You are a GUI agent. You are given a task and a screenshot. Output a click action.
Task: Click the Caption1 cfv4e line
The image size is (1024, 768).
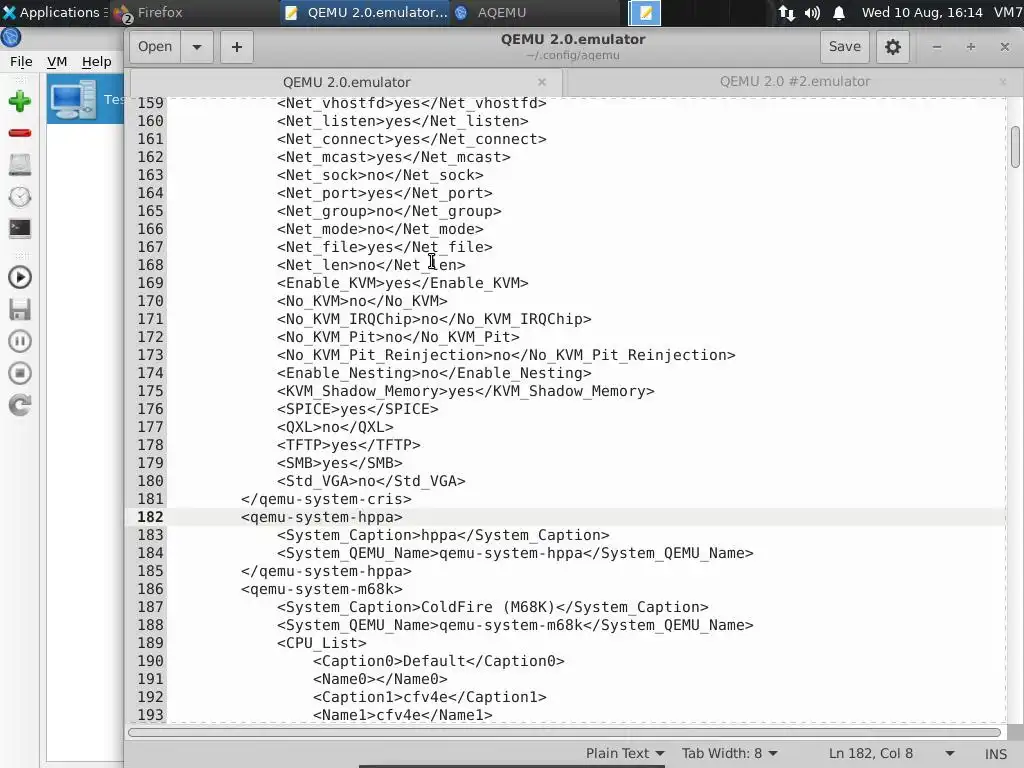pyautogui.click(x=429, y=697)
